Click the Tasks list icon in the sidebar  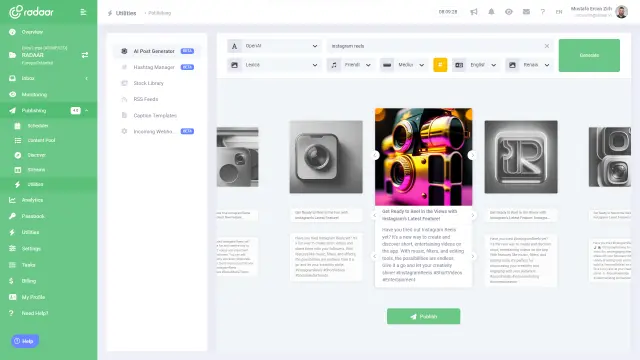tap(12, 265)
